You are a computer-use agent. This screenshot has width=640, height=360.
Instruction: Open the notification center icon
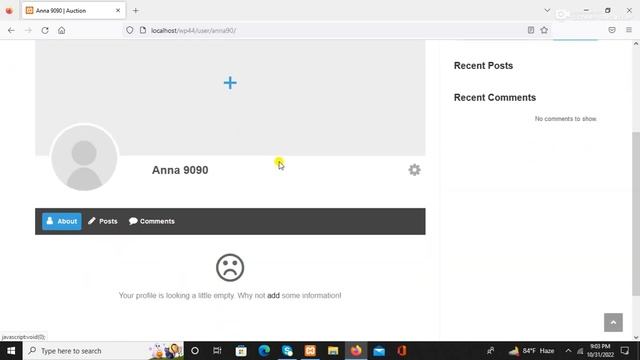(x=624, y=351)
